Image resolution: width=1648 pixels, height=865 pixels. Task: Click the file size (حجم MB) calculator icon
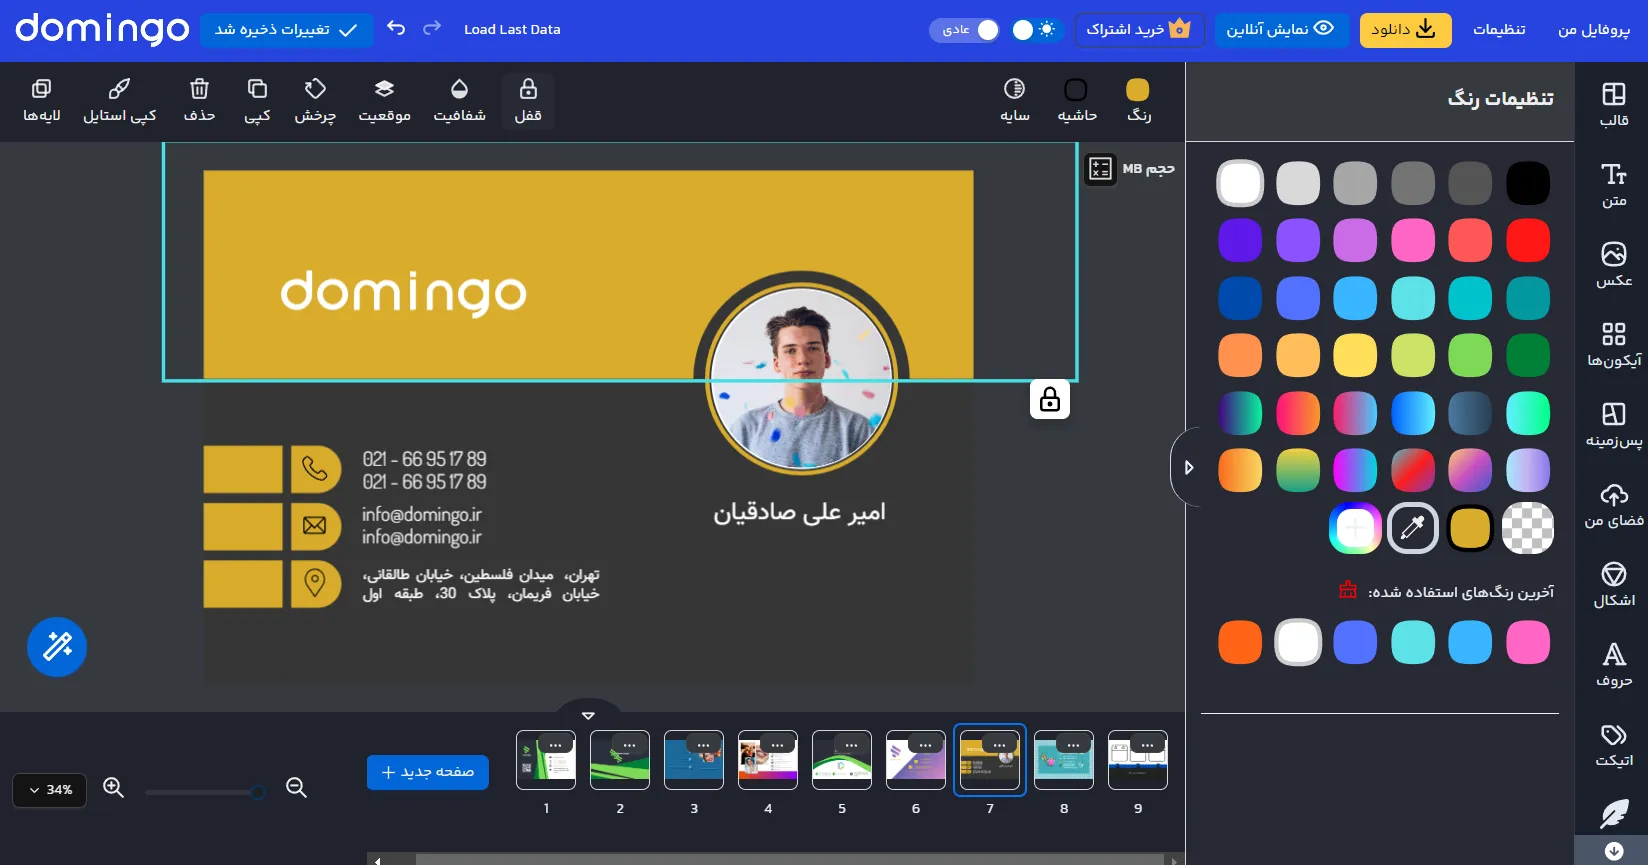pyautogui.click(x=1100, y=169)
